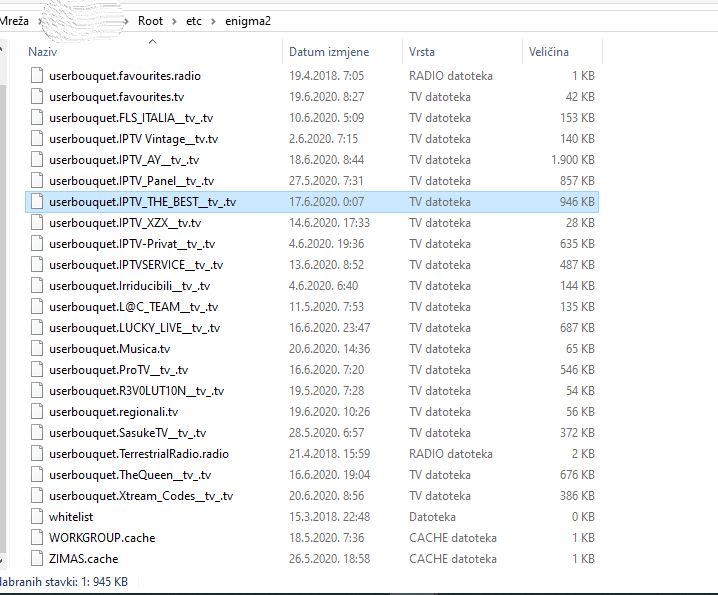Select userbouquet.IPTV_AY__tv_.tv entry
Screen dimensions: 718x595
click(x=123, y=160)
